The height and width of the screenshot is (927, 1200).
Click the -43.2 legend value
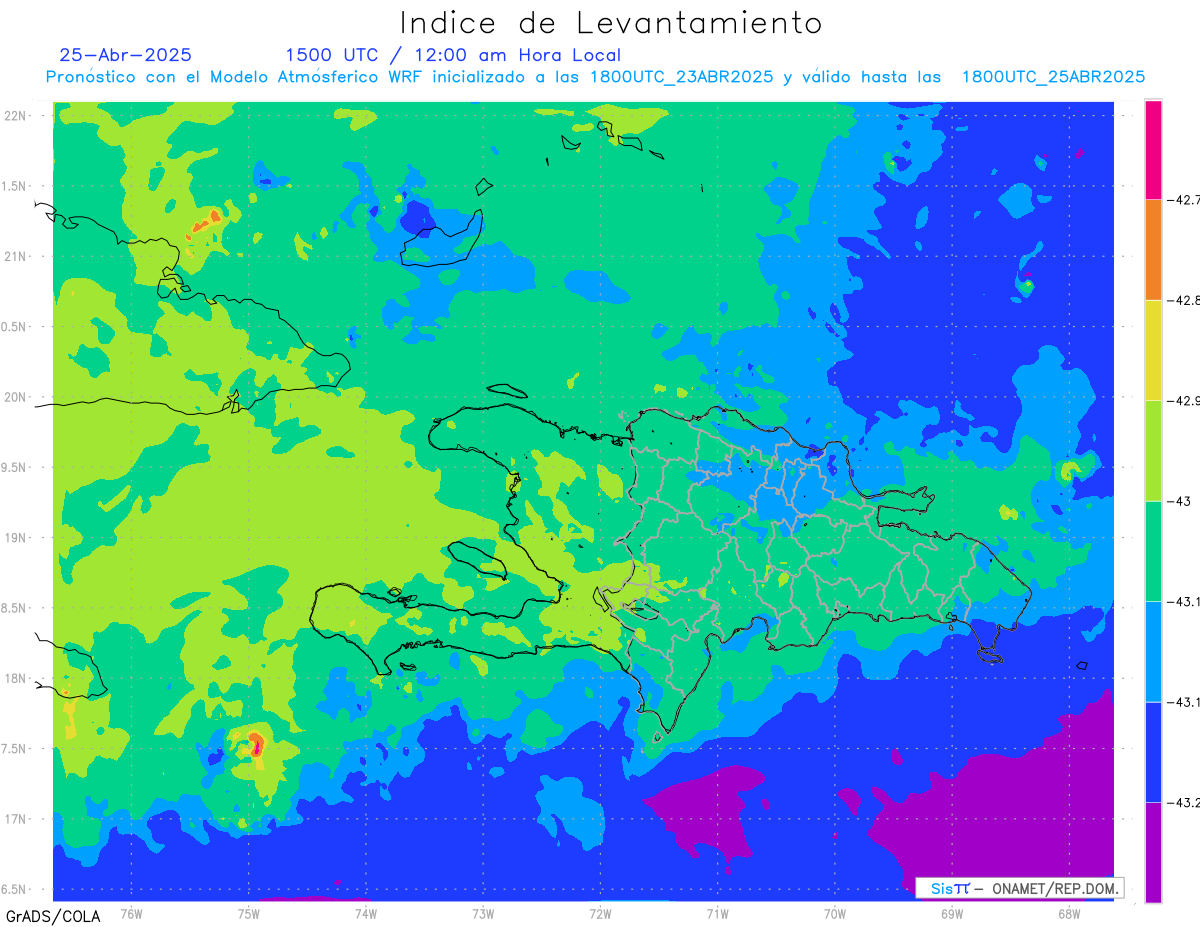pos(1186,803)
